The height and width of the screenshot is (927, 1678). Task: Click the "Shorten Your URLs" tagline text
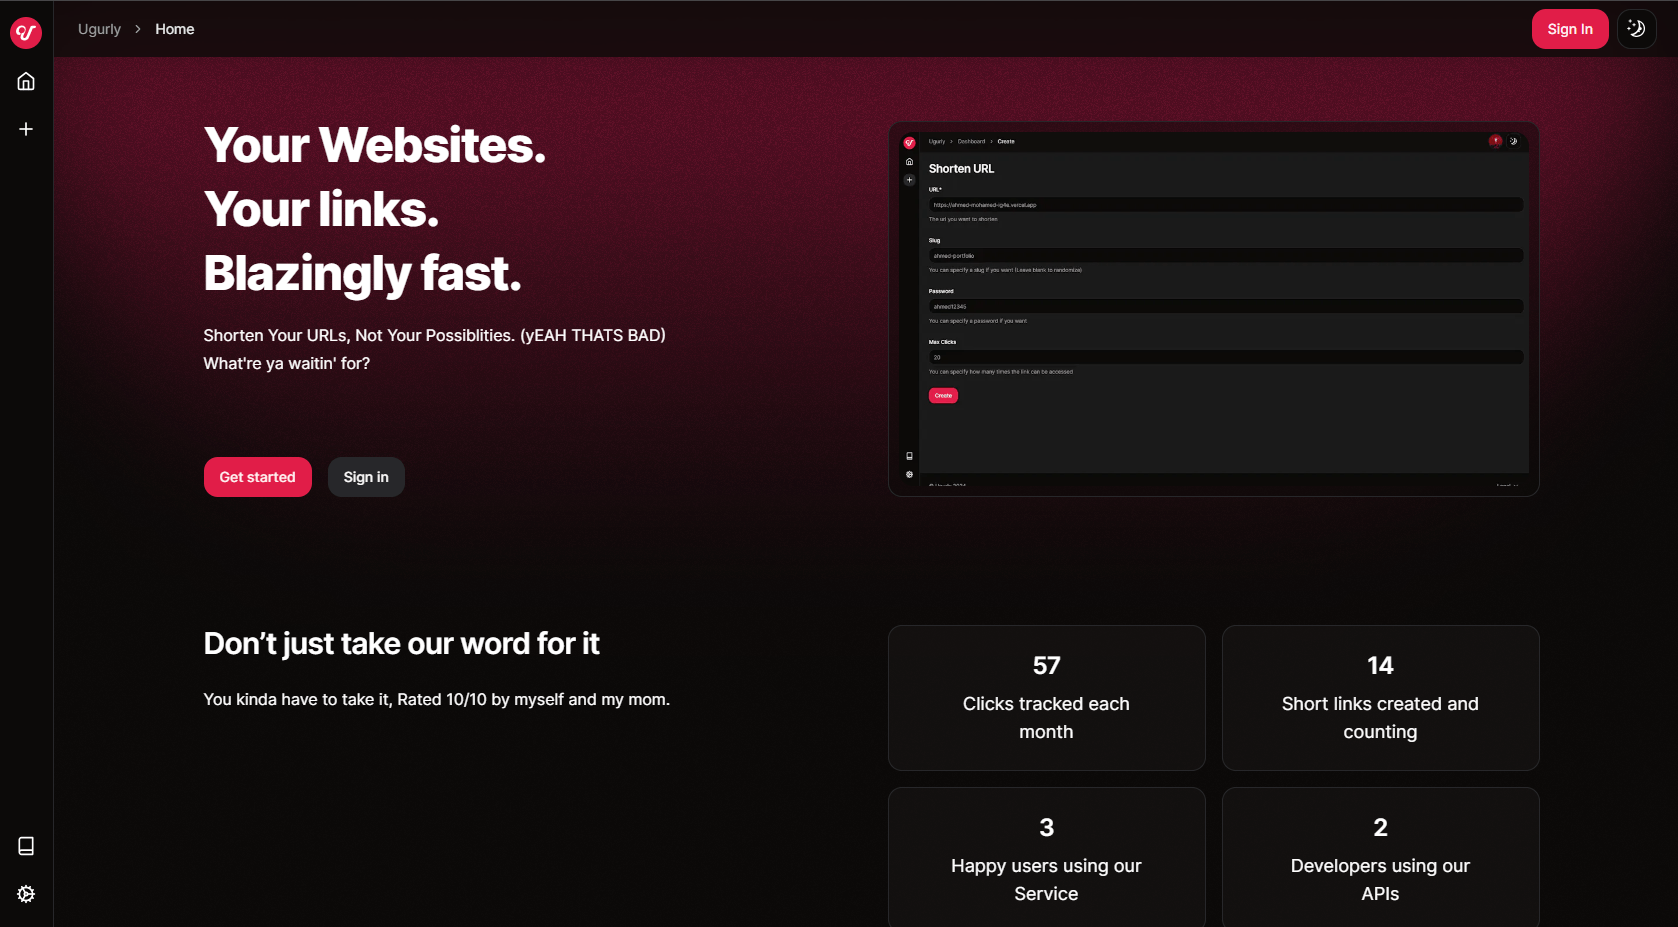[x=434, y=336]
